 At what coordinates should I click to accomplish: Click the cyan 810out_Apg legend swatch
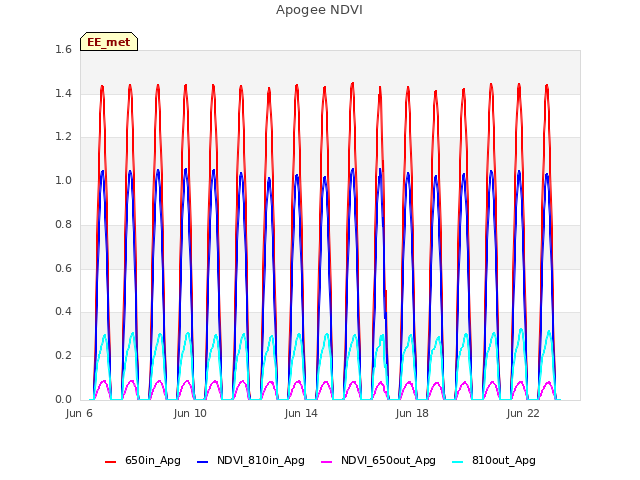tap(458, 462)
